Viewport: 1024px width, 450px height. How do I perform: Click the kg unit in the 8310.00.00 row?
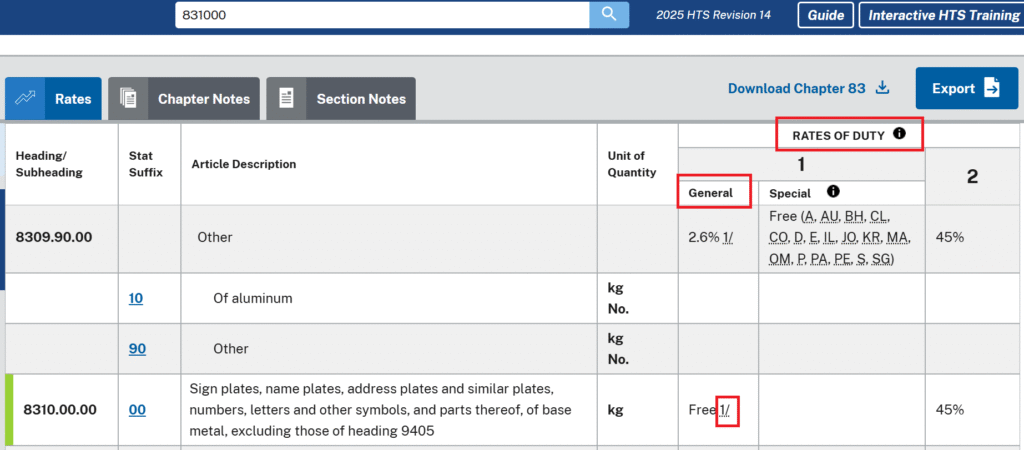coord(615,410)
